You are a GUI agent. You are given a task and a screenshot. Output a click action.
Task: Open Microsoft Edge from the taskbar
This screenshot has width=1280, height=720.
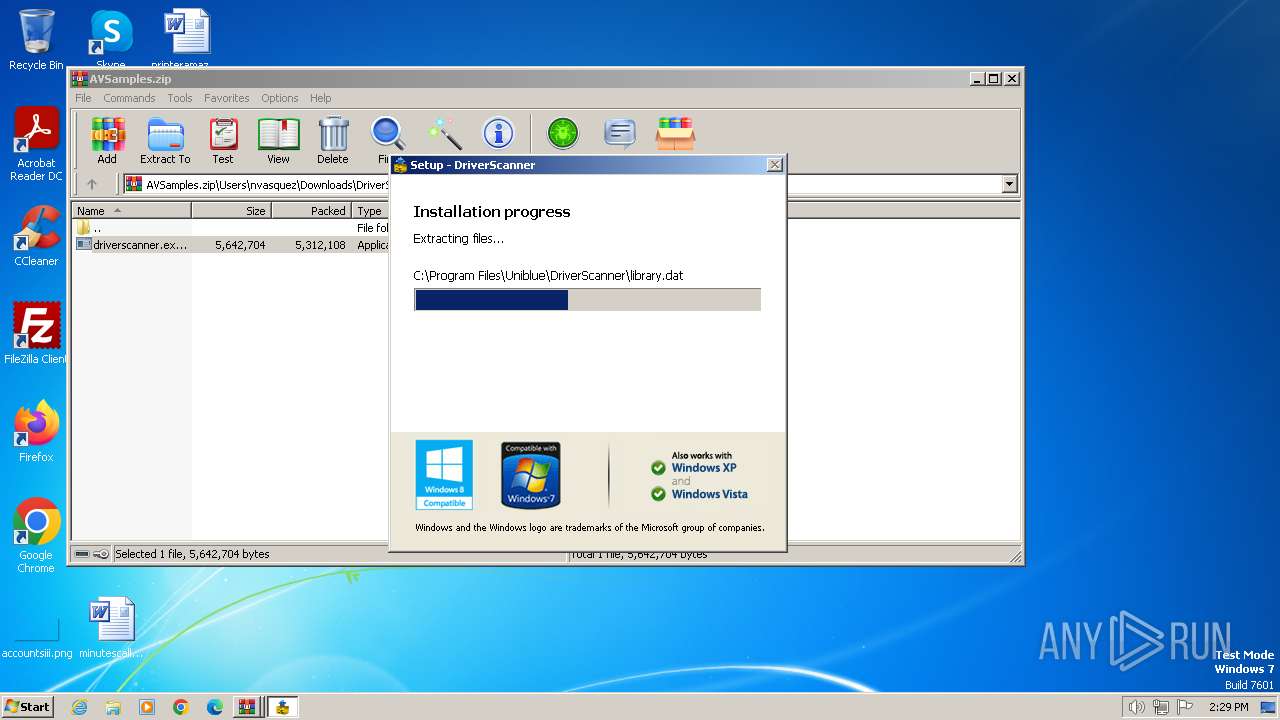coord(215,707)
